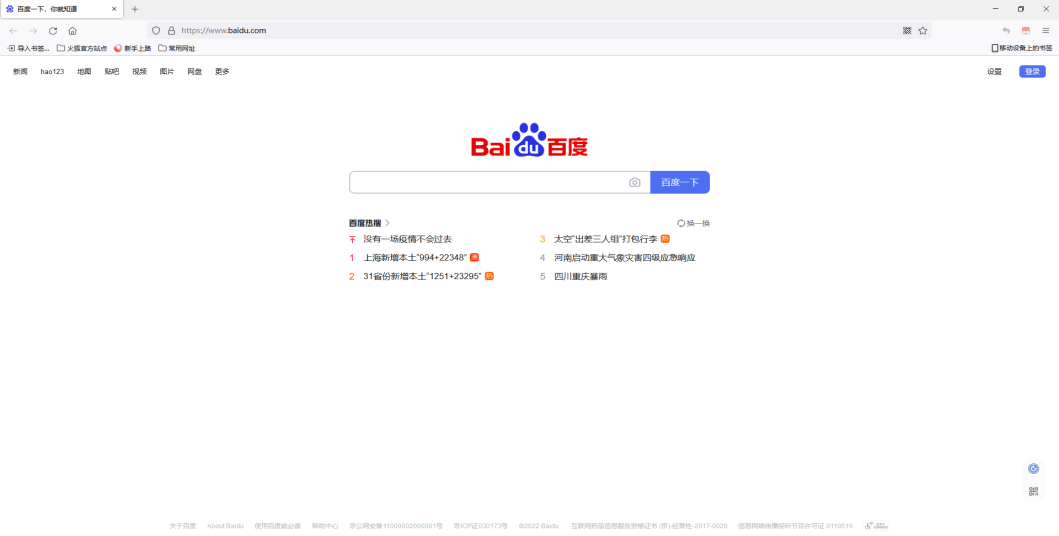Open hot topic 四川重庆暴雨
Viewport: 1059px width, 536px height.
coord(580,276)
